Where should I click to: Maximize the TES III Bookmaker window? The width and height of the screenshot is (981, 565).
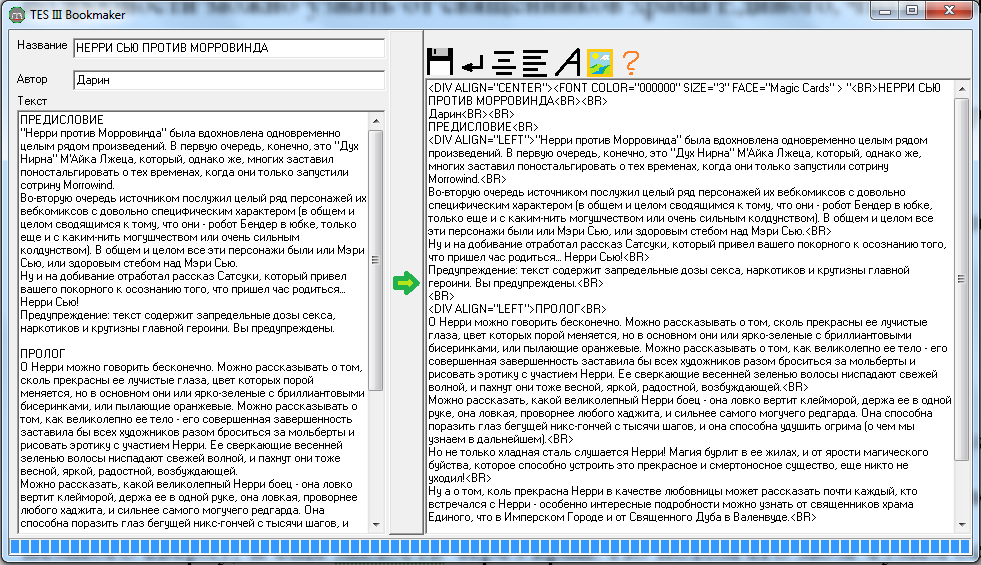tap(912, 11)
